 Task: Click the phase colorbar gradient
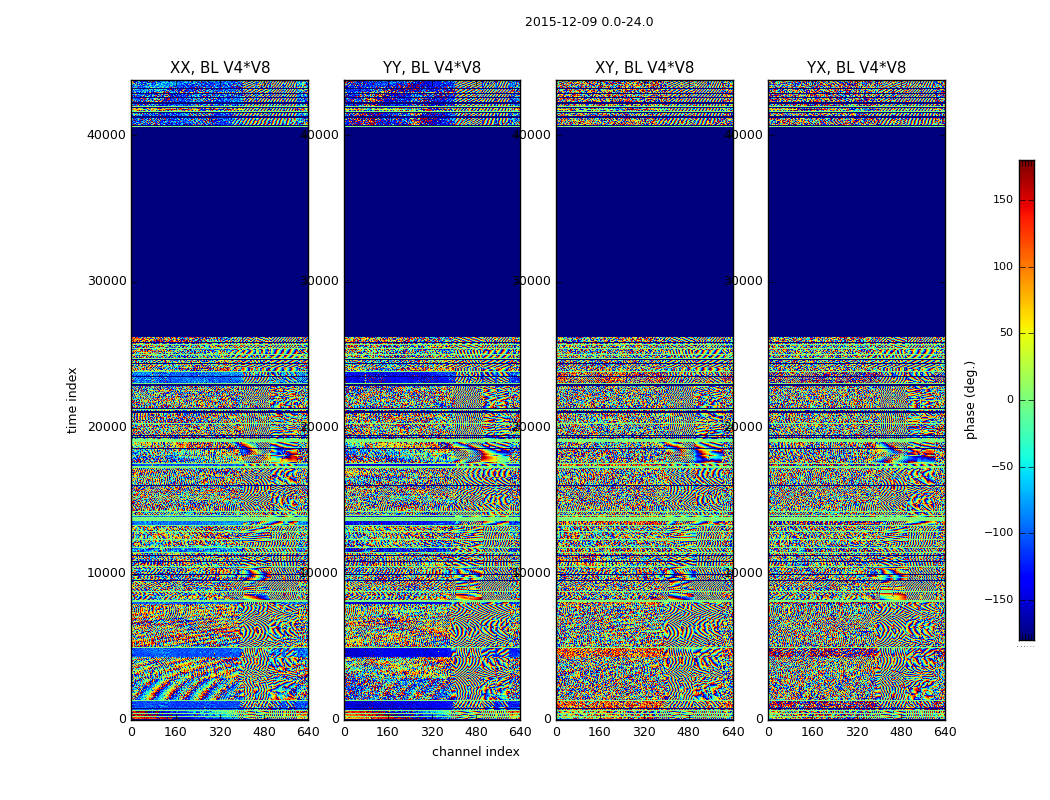1026,400
